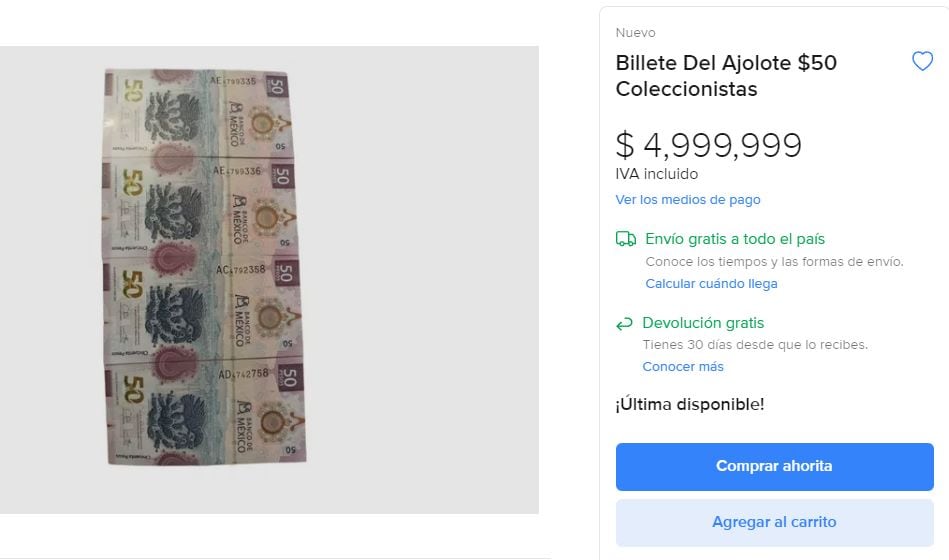Select 'Envío gratis a todo el país' text
Viewport: 949px width, 560px height.
(735, 239)
